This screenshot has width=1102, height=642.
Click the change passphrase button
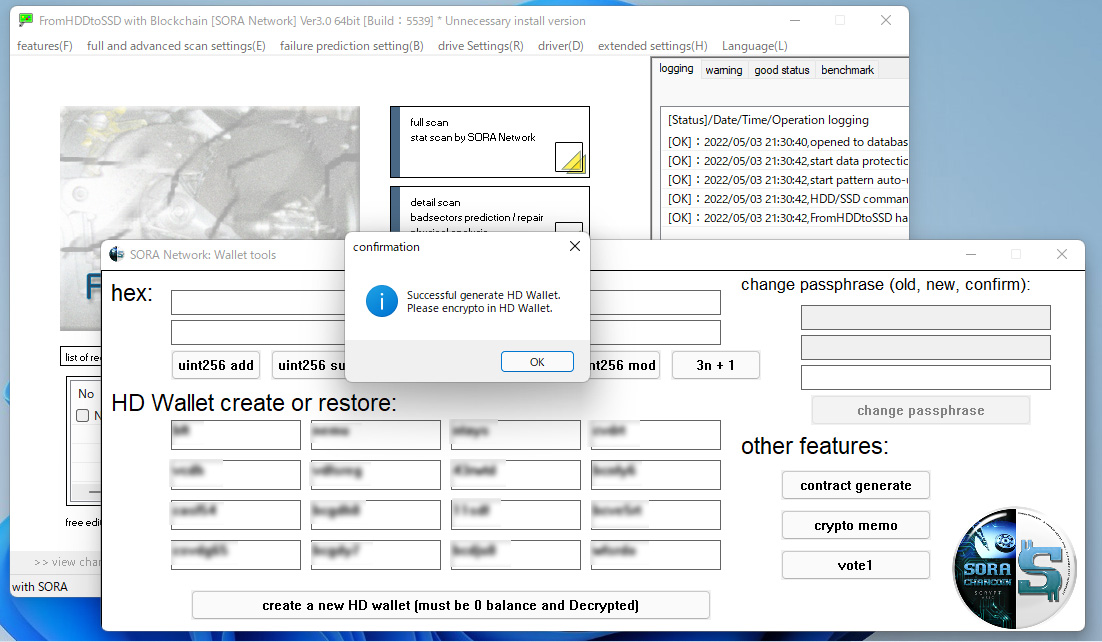(x=921, y=410)
